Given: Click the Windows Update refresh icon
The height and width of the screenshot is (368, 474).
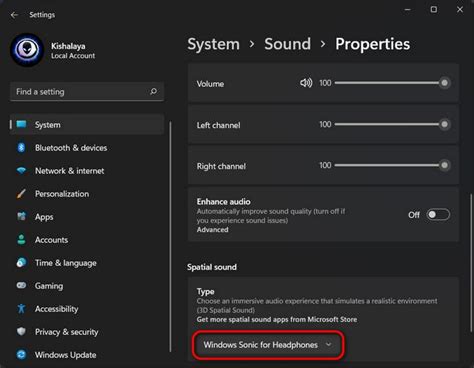Looking at the screenshot, I should tap(21, 355).
